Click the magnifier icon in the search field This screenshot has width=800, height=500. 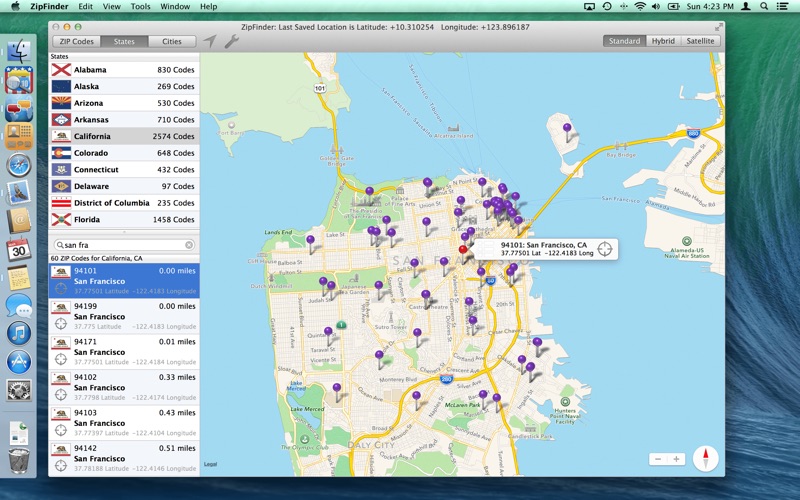(60, 245)
